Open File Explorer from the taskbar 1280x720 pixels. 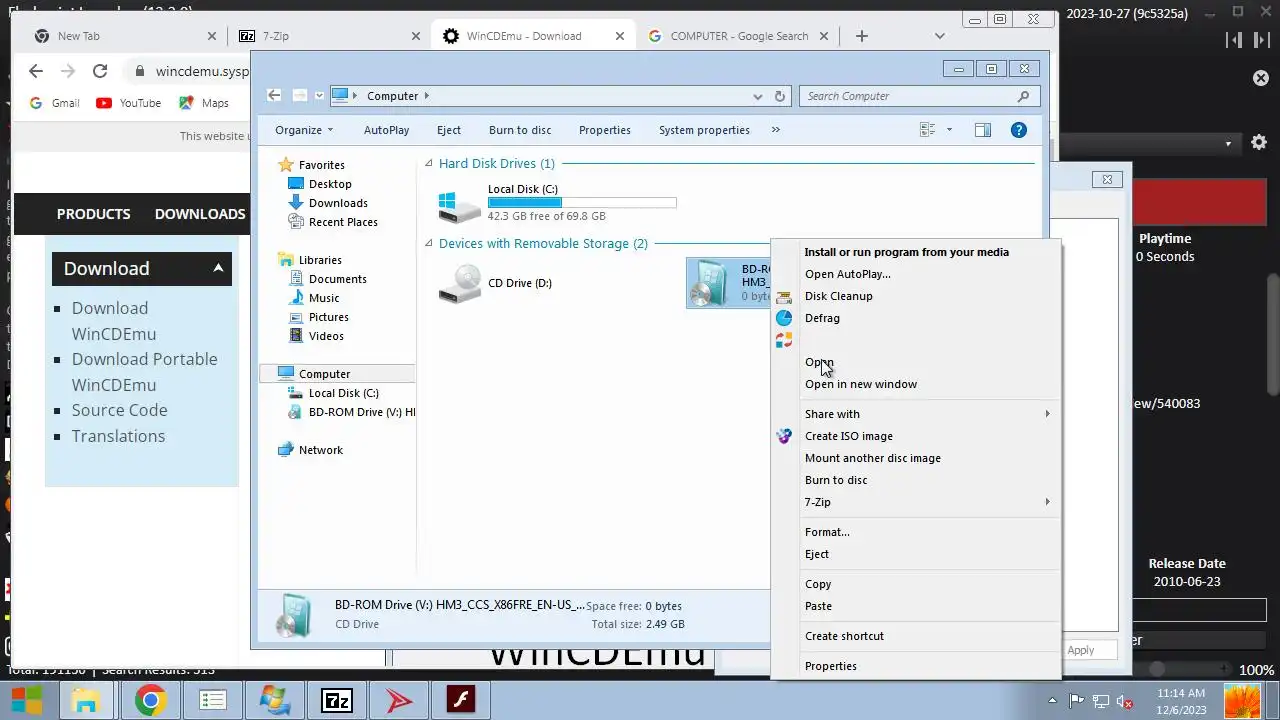pos(86,700)
